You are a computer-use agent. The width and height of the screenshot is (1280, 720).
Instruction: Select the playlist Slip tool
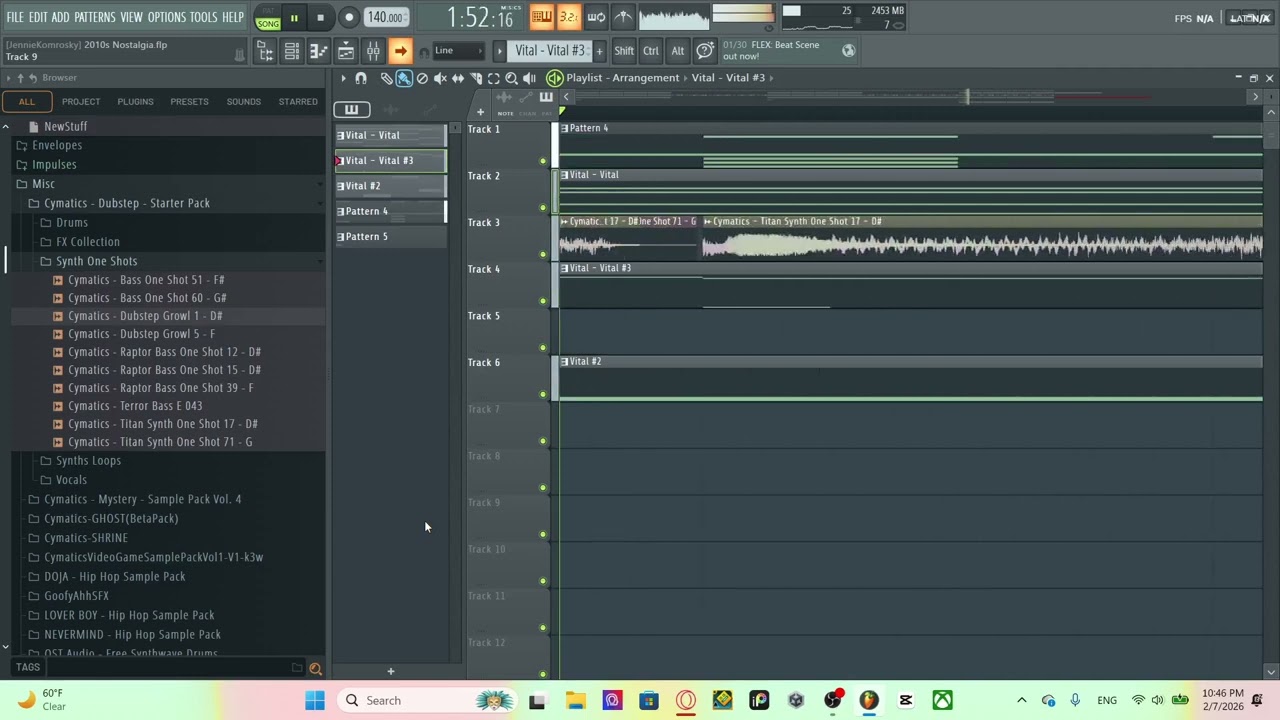pos(458,78)
